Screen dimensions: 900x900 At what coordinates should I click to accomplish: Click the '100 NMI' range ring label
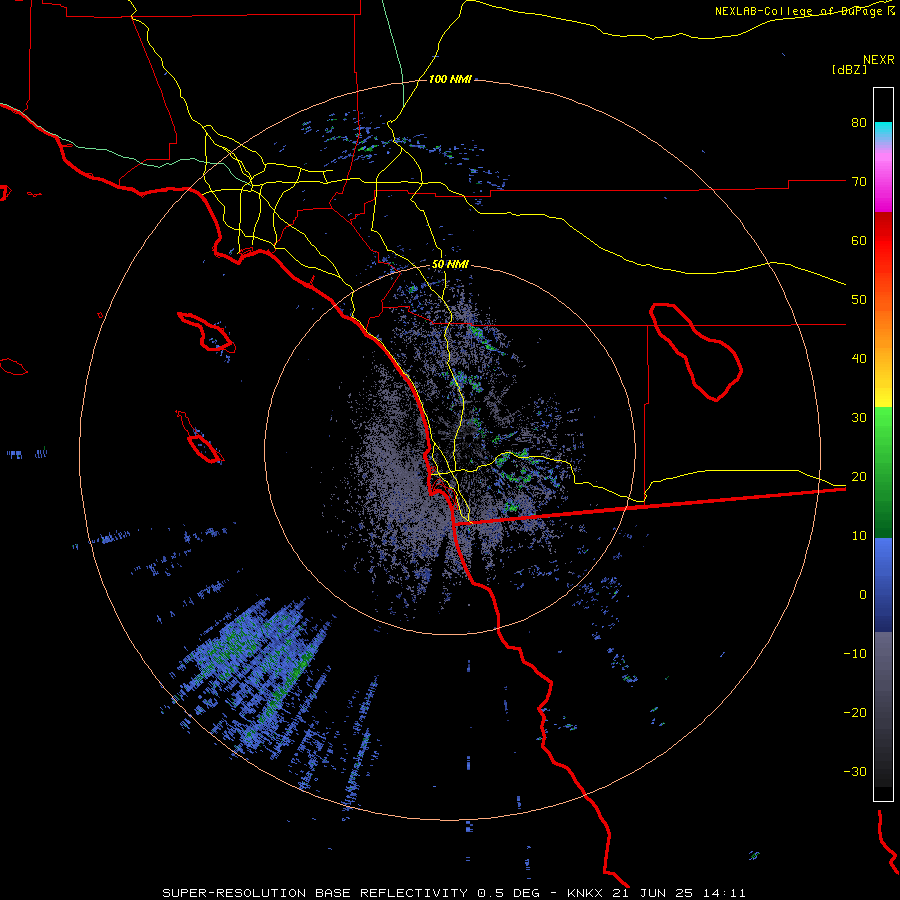[450, 79]
